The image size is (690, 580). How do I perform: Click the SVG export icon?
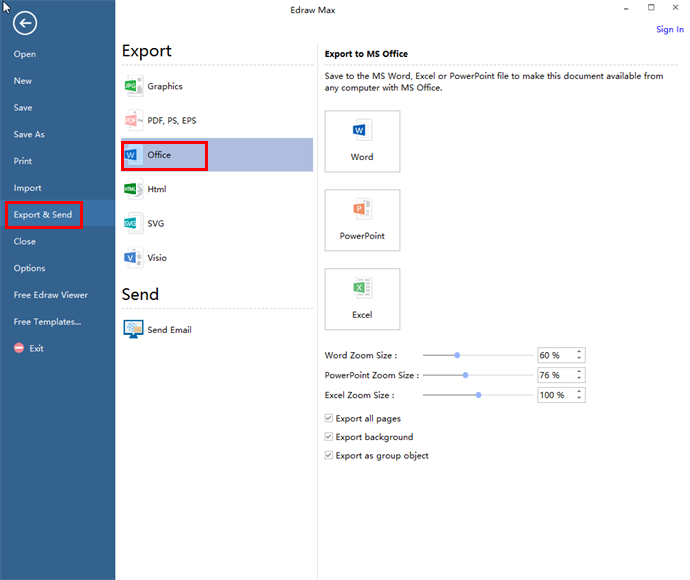[134, 224]
